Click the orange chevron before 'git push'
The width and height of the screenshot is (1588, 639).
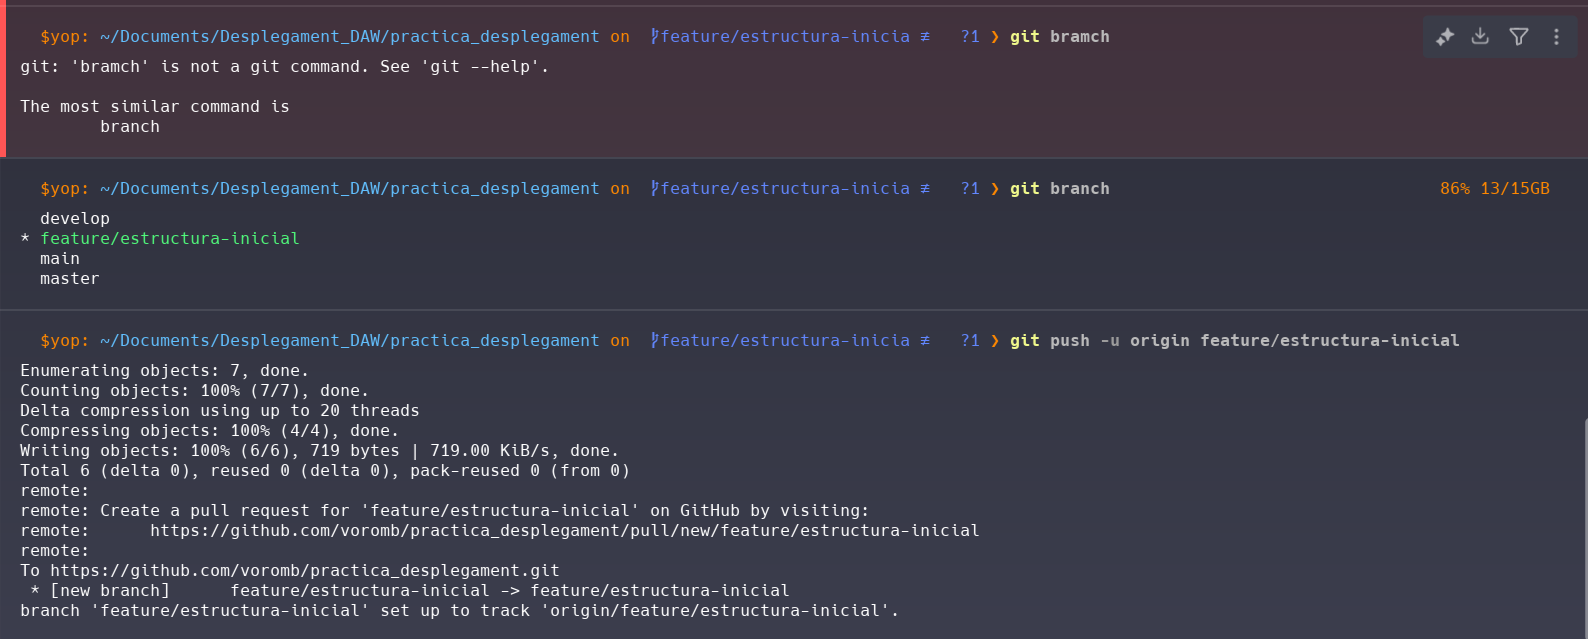pyautogui.click(x=995, y=341)
